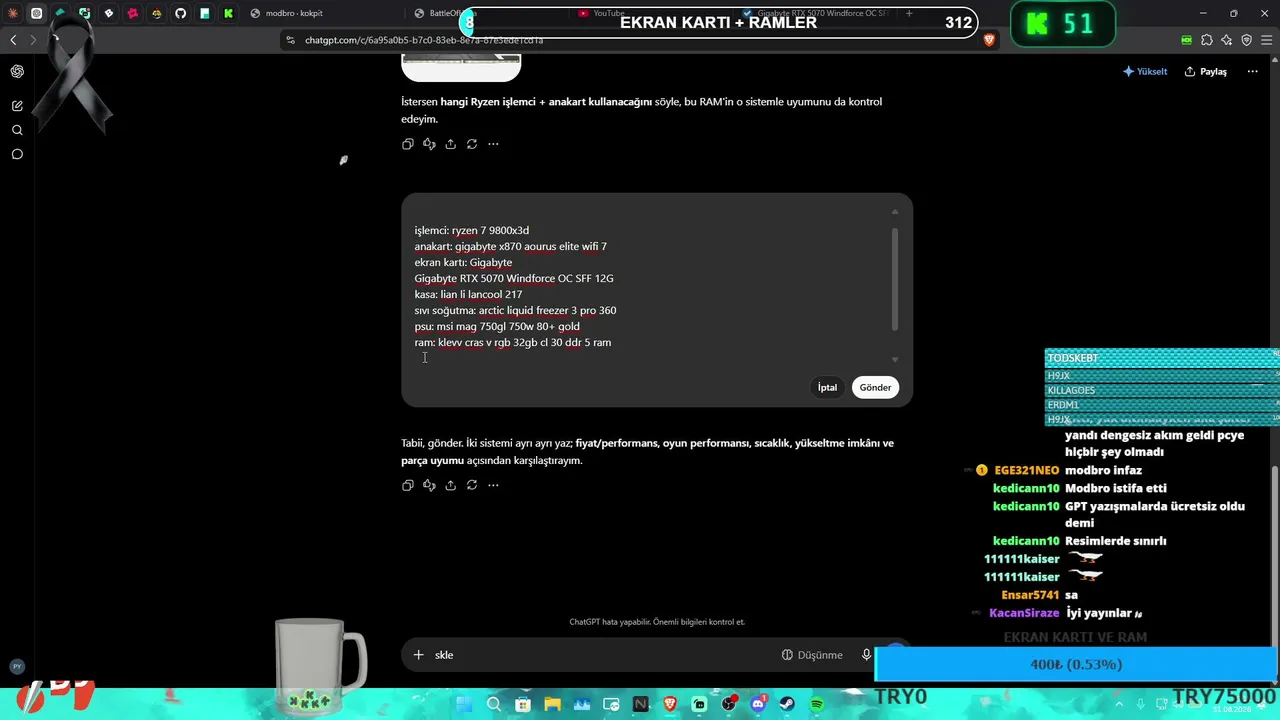
Task: Open the Düşünme thinking mode selector
Action: 812,655
